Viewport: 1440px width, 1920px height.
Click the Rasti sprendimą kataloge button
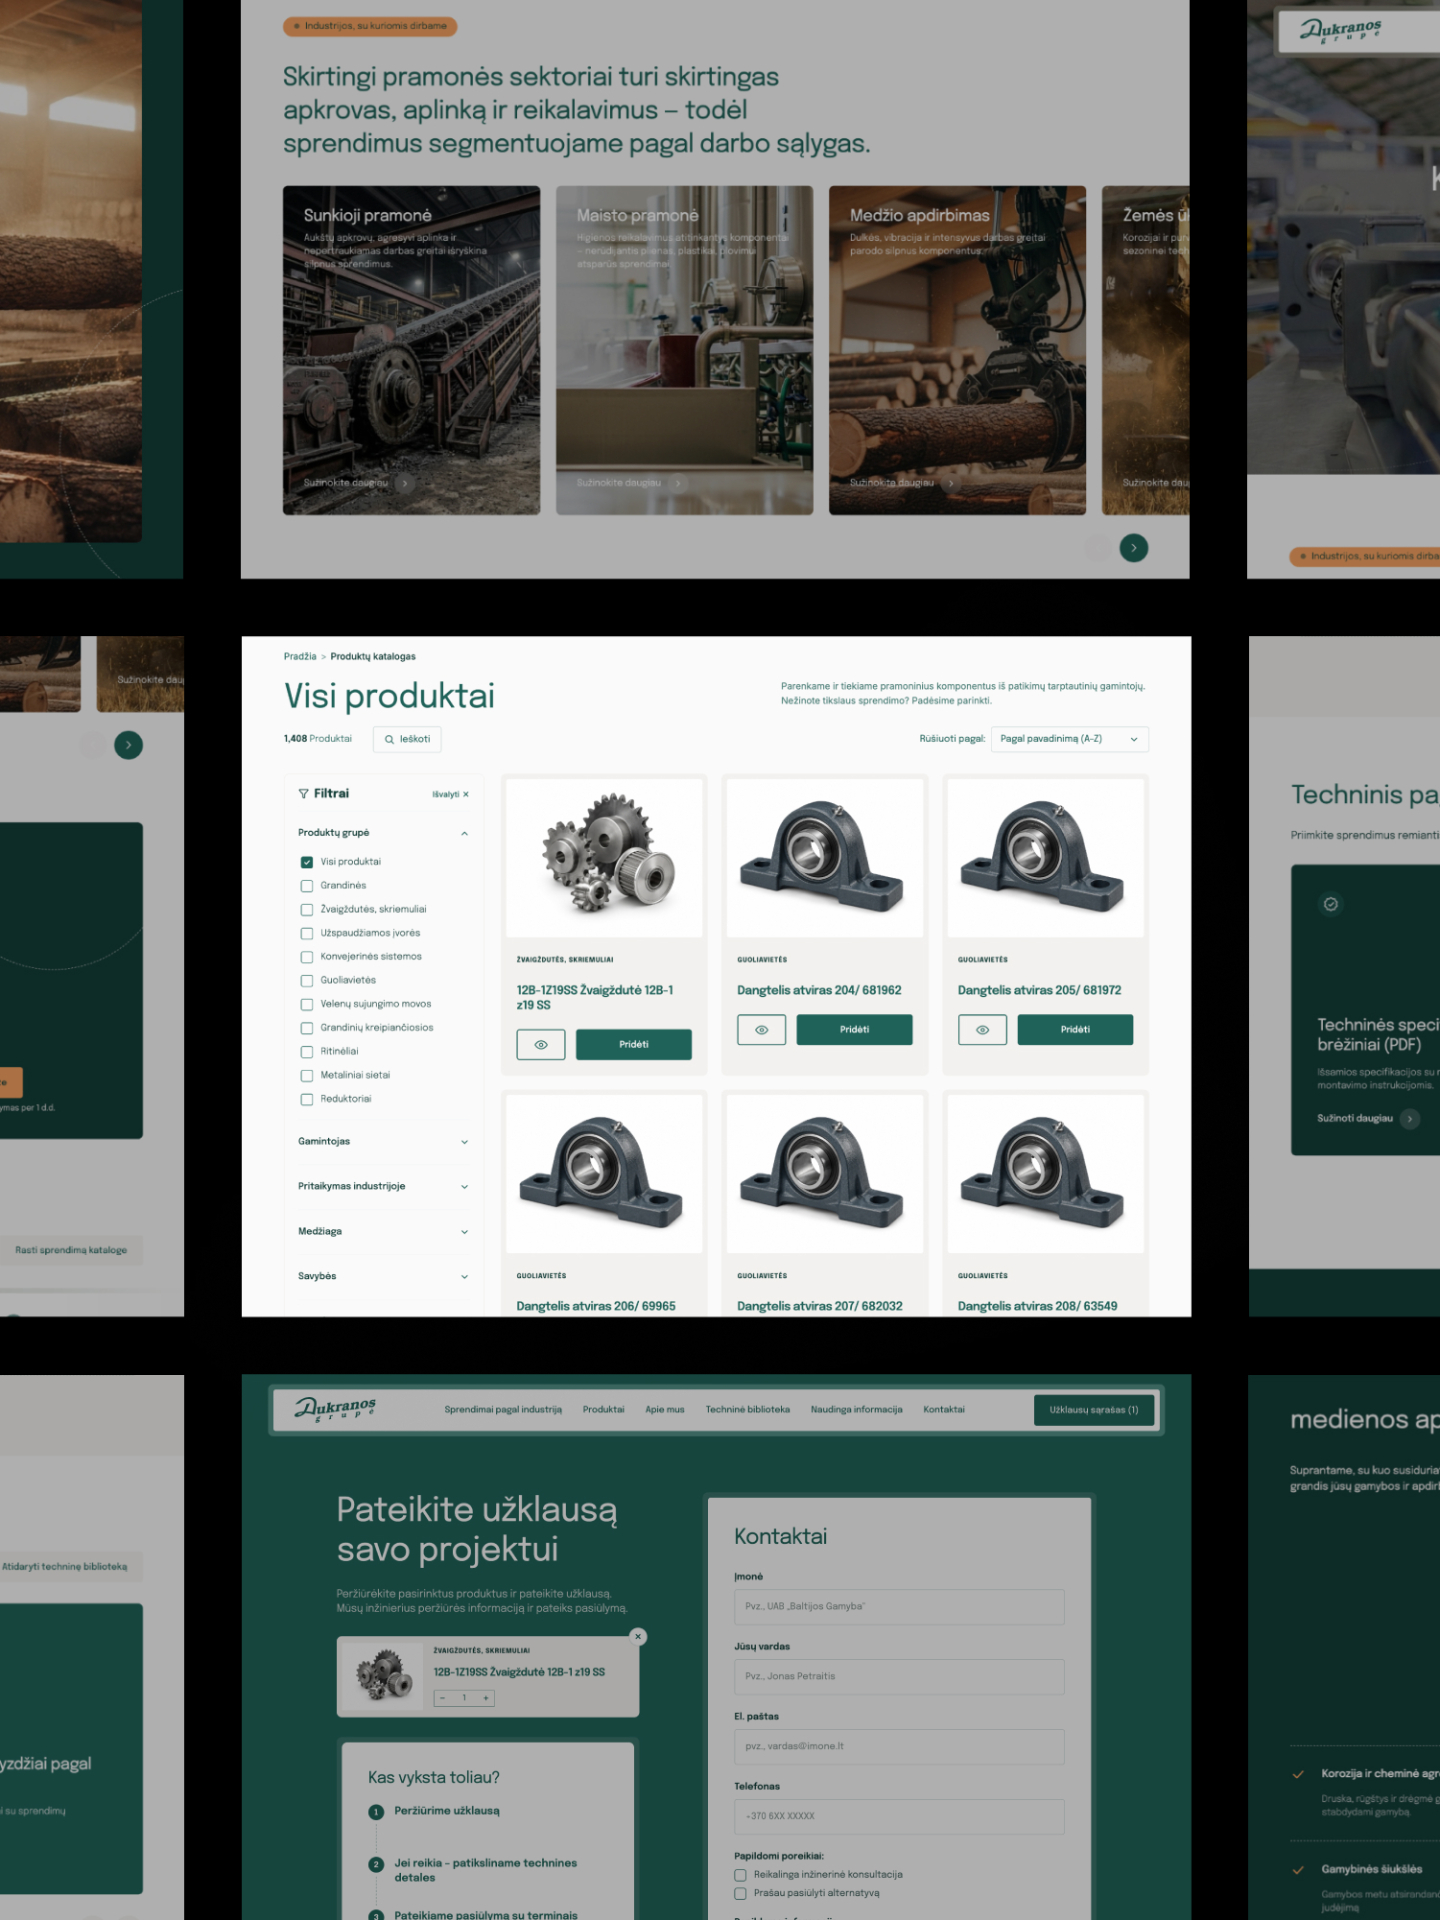click(x=71, y=1250)
